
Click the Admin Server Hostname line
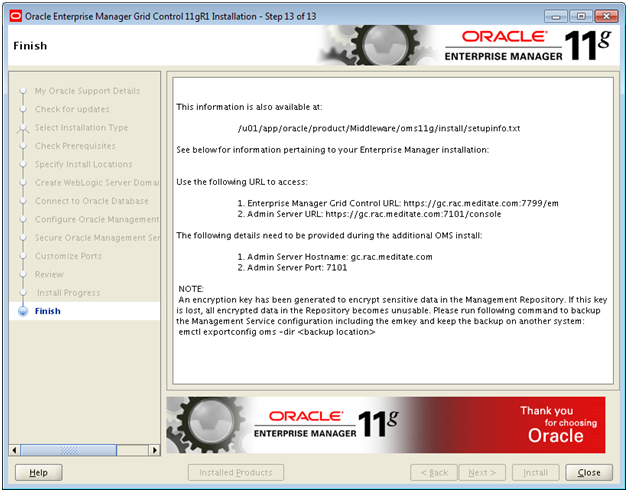(335, 257)
